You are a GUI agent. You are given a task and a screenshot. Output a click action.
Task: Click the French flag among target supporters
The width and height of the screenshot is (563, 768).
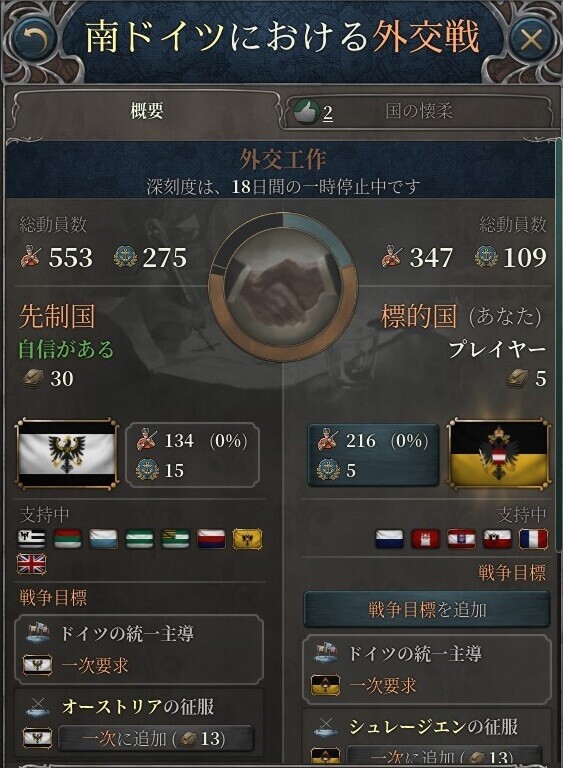[x=533, y=539]
